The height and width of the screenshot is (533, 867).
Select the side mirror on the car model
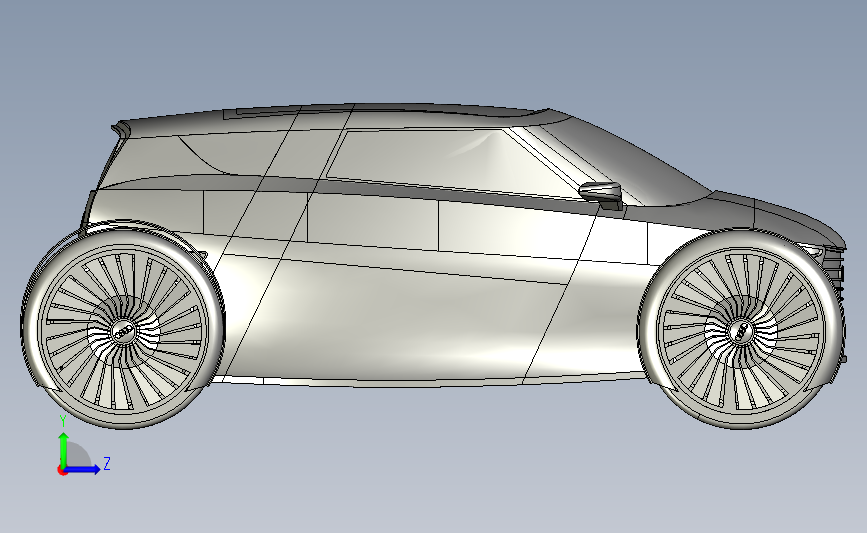click(x=602, y=194)
